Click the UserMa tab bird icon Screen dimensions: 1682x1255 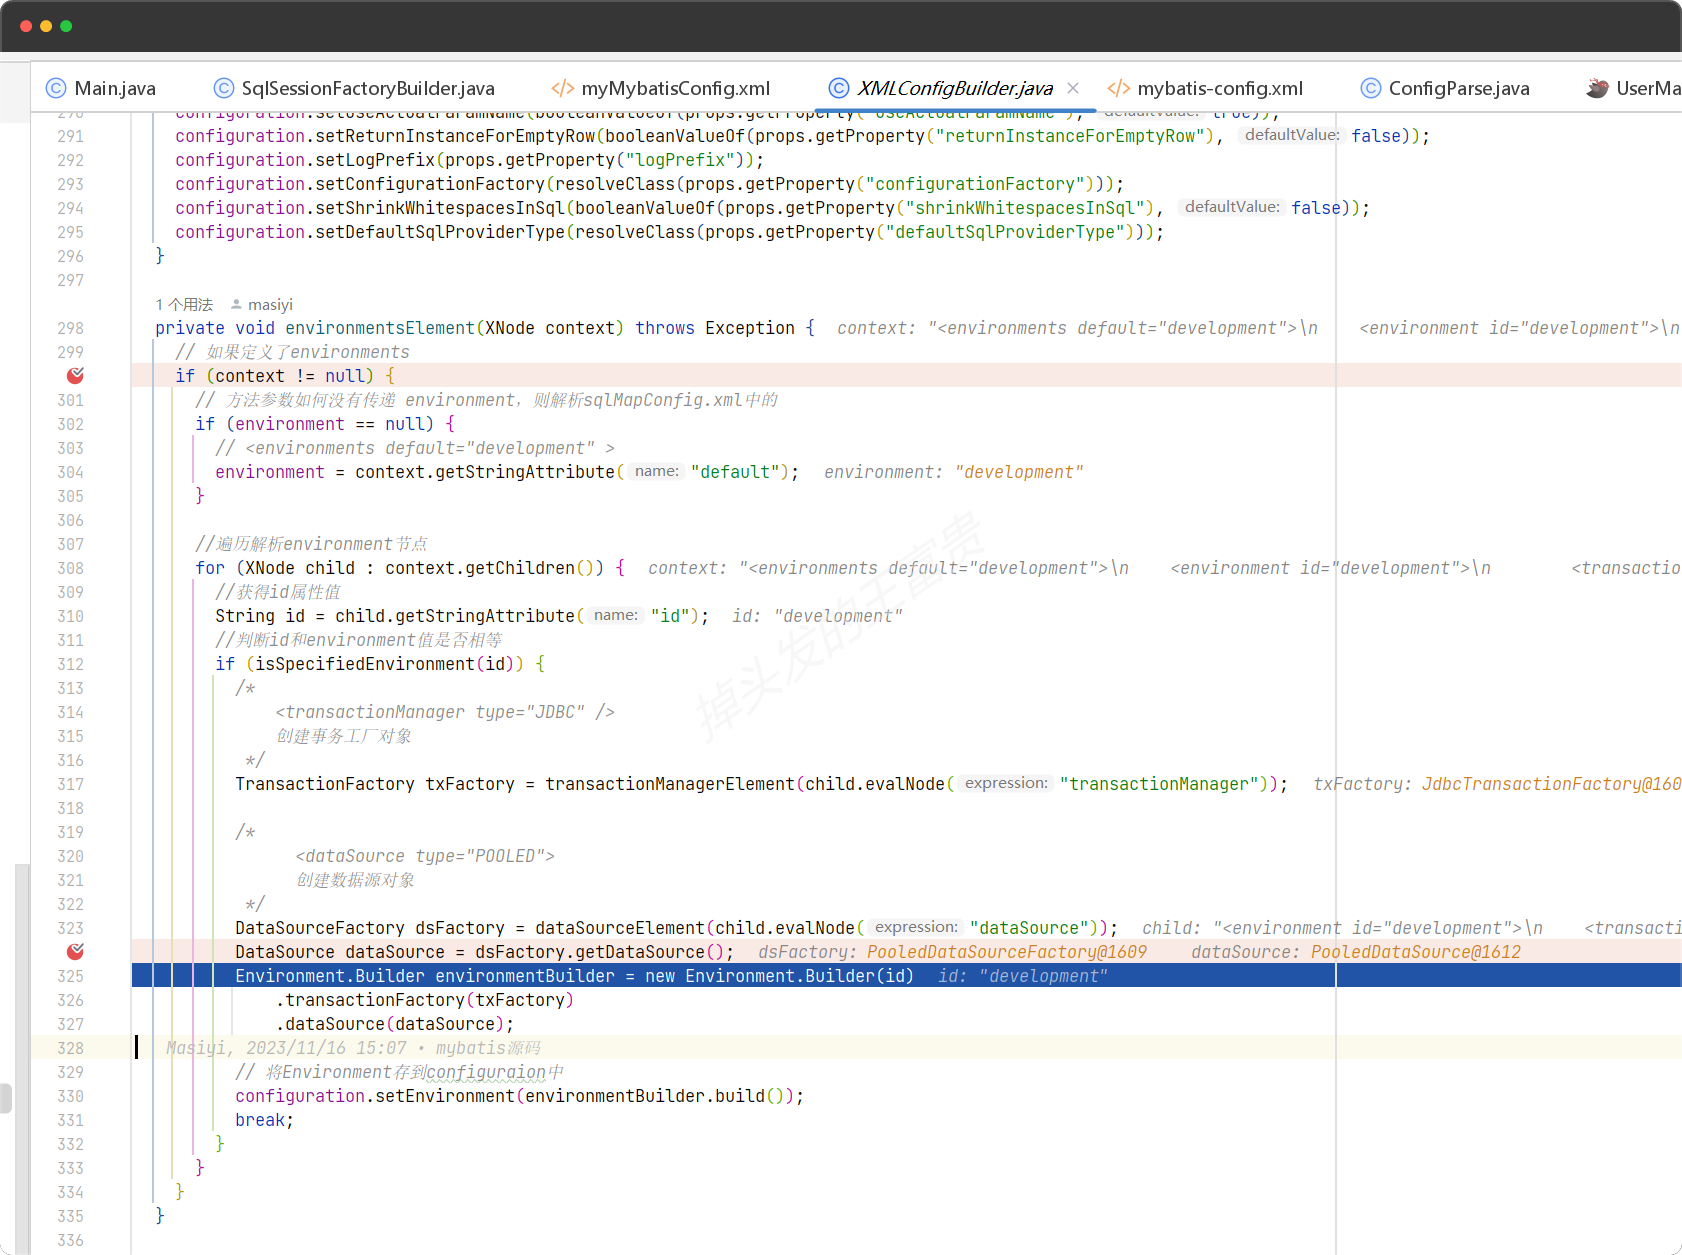coord(1597,88)
